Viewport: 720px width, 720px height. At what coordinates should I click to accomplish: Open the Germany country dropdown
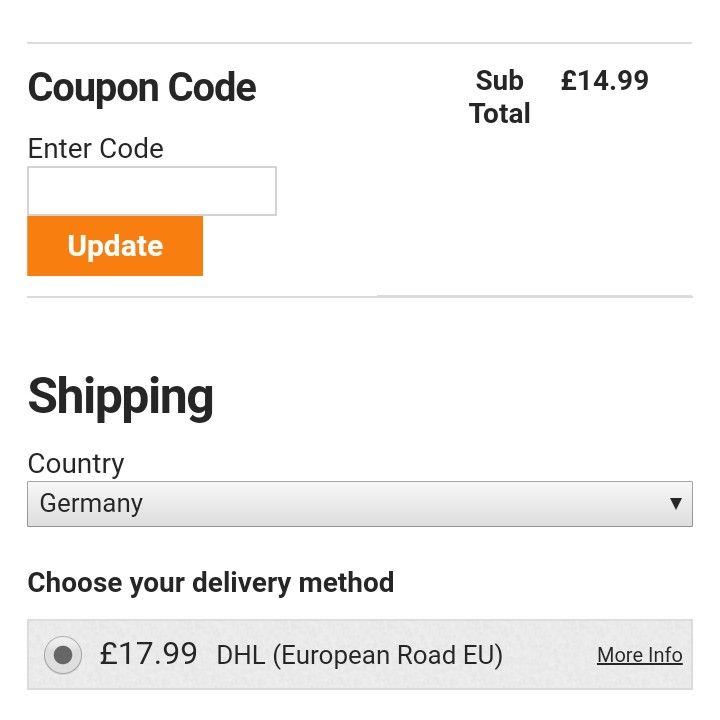pos(359,503)
